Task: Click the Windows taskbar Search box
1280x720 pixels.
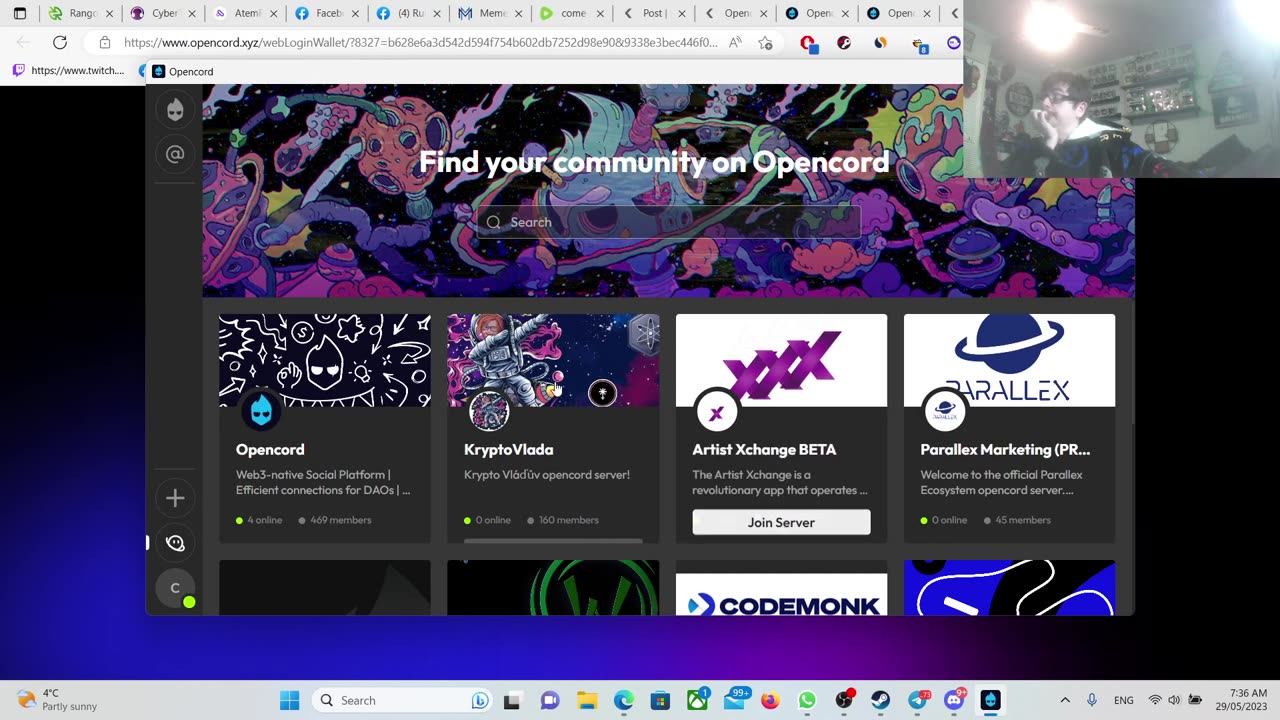Action: [x=402, y=700]
